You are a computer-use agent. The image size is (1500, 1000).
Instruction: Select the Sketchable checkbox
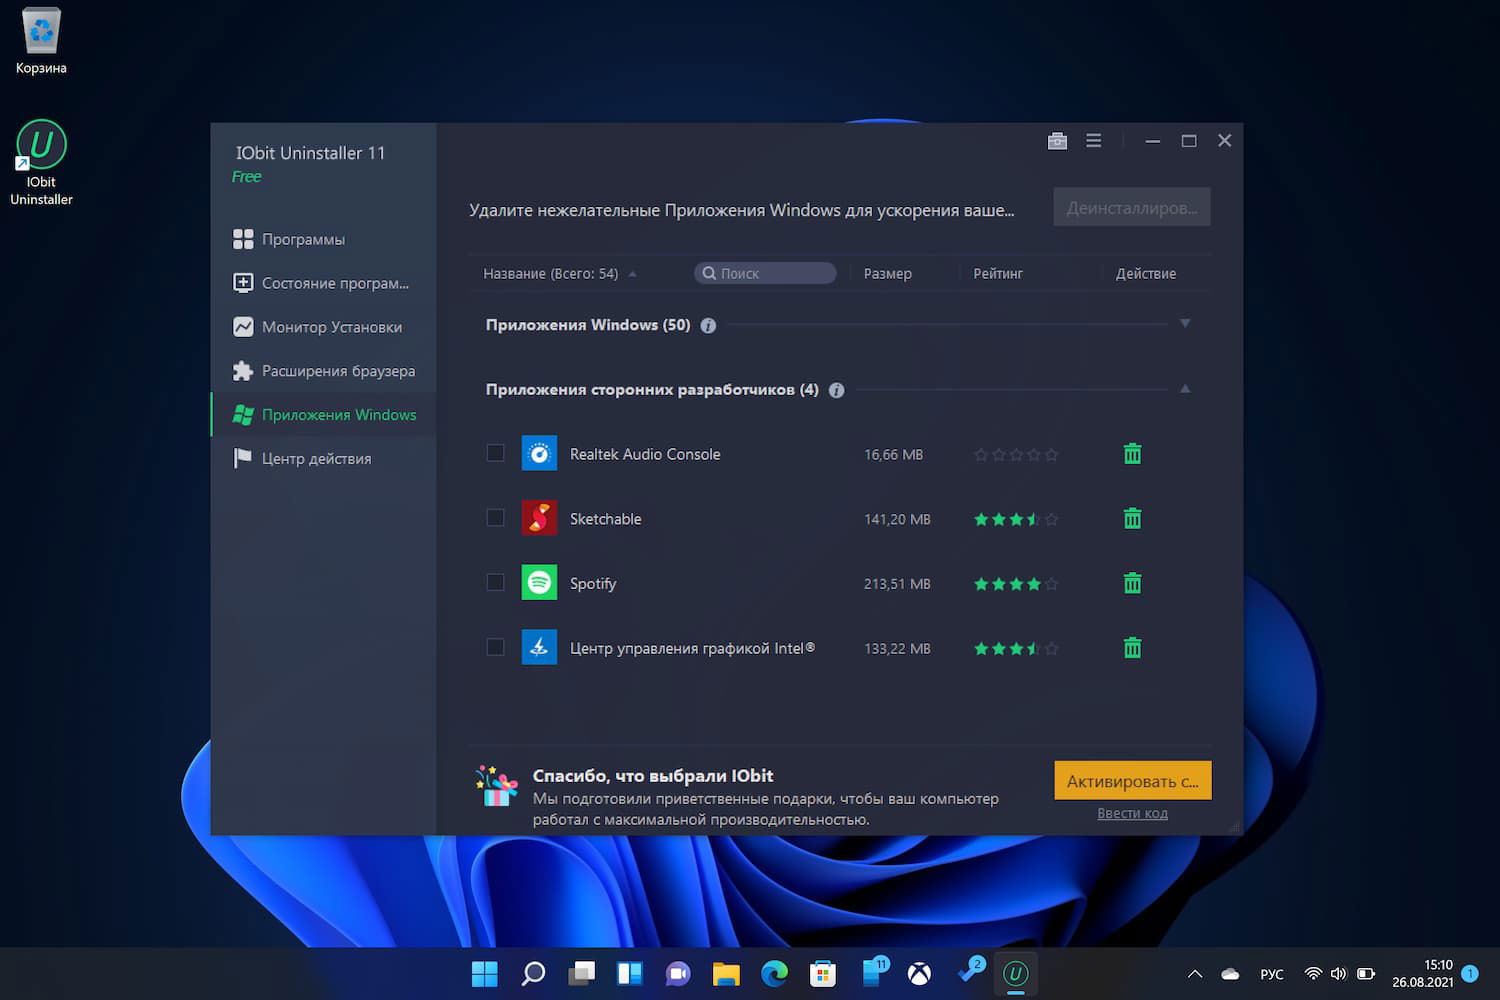(x=495, y=518)
